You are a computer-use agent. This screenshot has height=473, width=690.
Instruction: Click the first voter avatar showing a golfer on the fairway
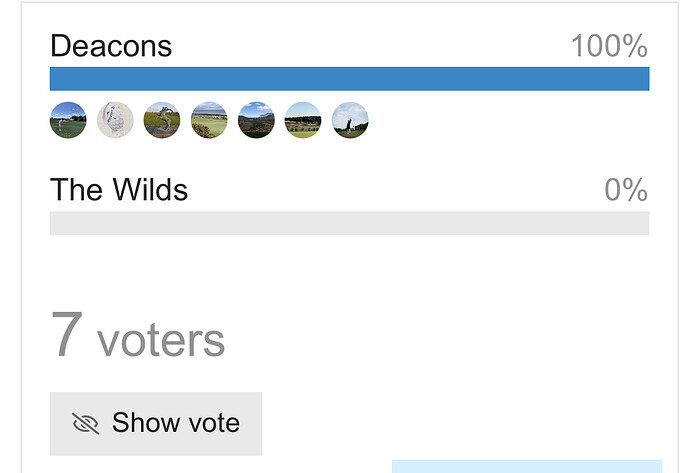[68, 120]
